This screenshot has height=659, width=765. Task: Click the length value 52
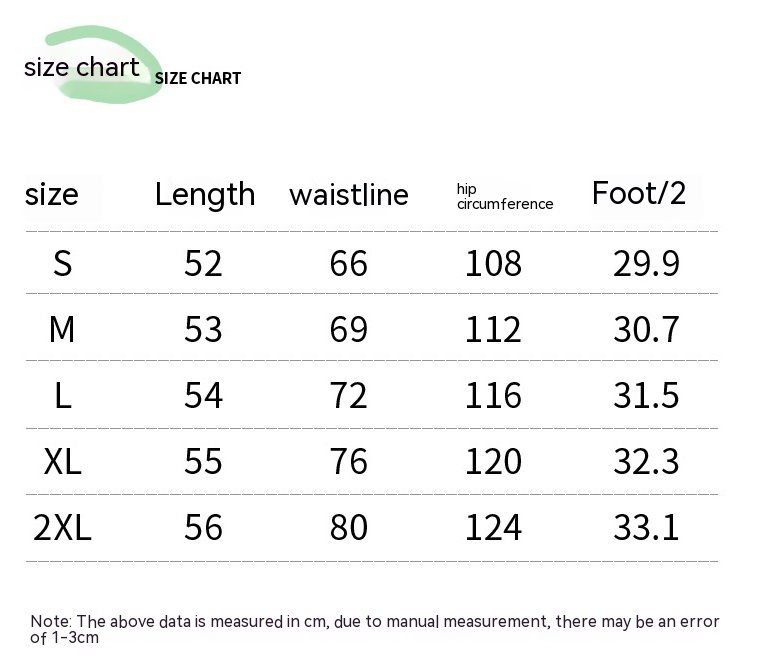click(x=203, y=263)
